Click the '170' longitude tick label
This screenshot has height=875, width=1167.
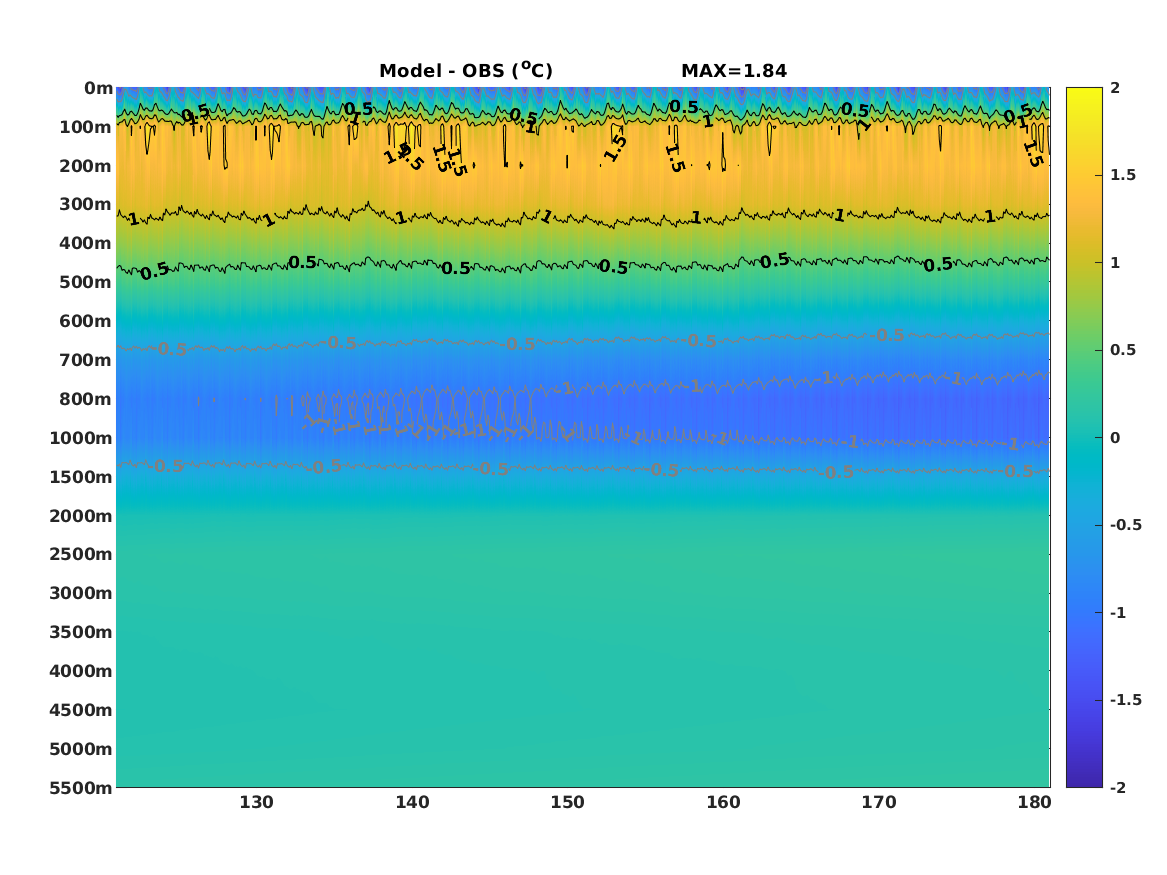(879, 802)
